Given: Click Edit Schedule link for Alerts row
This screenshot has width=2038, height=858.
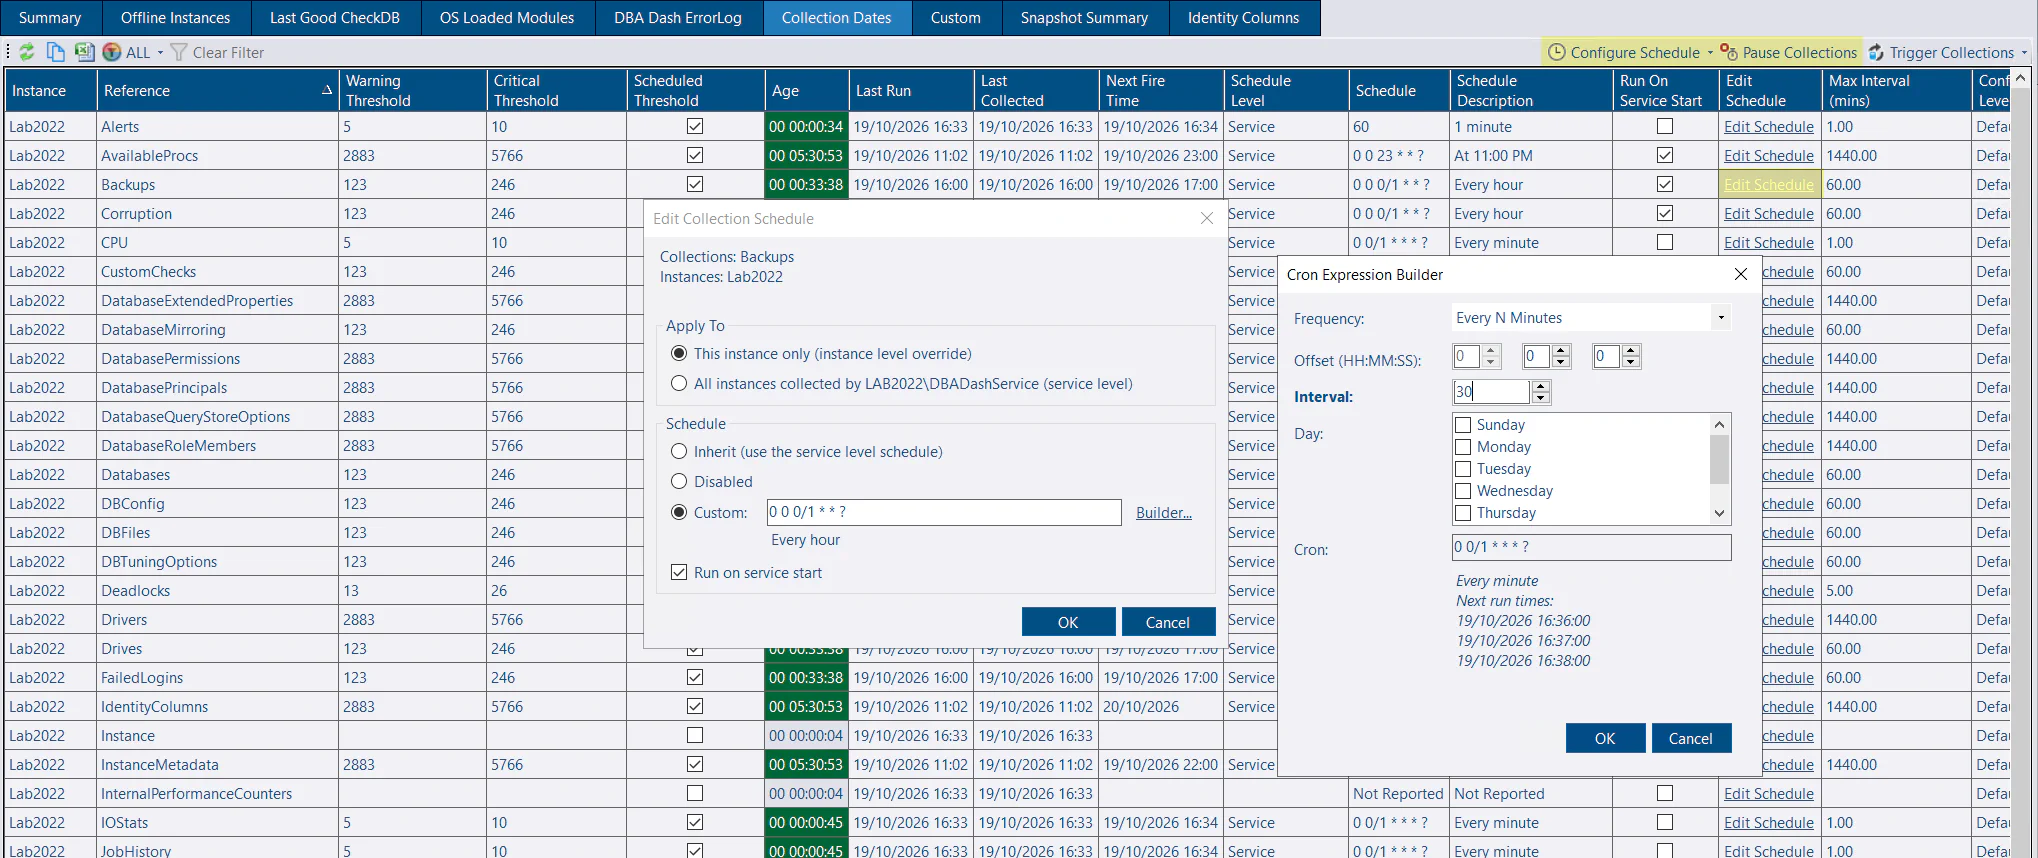Looking at the screenshot, I should click(x=1768, y=126).
